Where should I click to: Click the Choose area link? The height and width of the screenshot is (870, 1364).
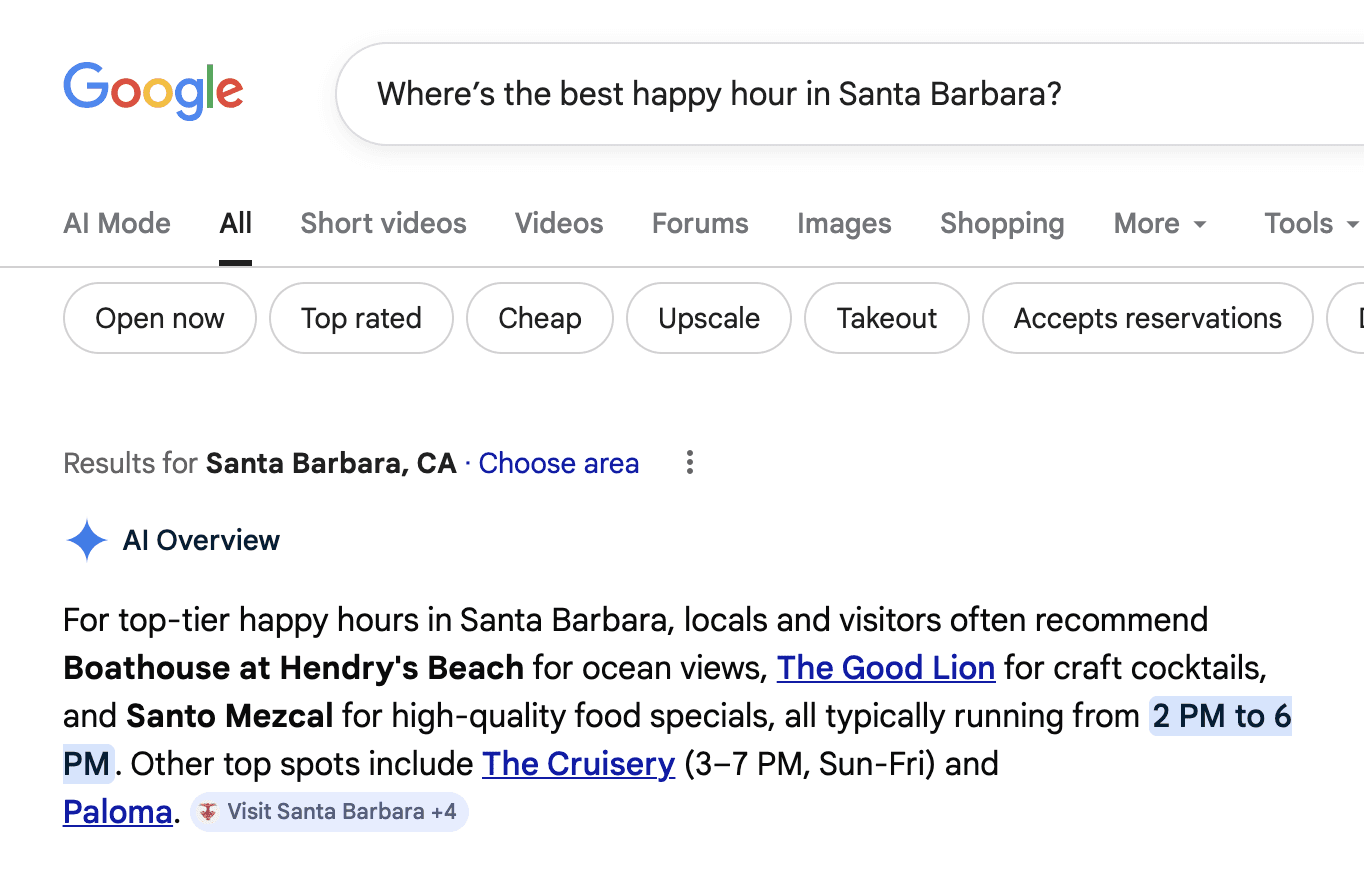point(558,462)
